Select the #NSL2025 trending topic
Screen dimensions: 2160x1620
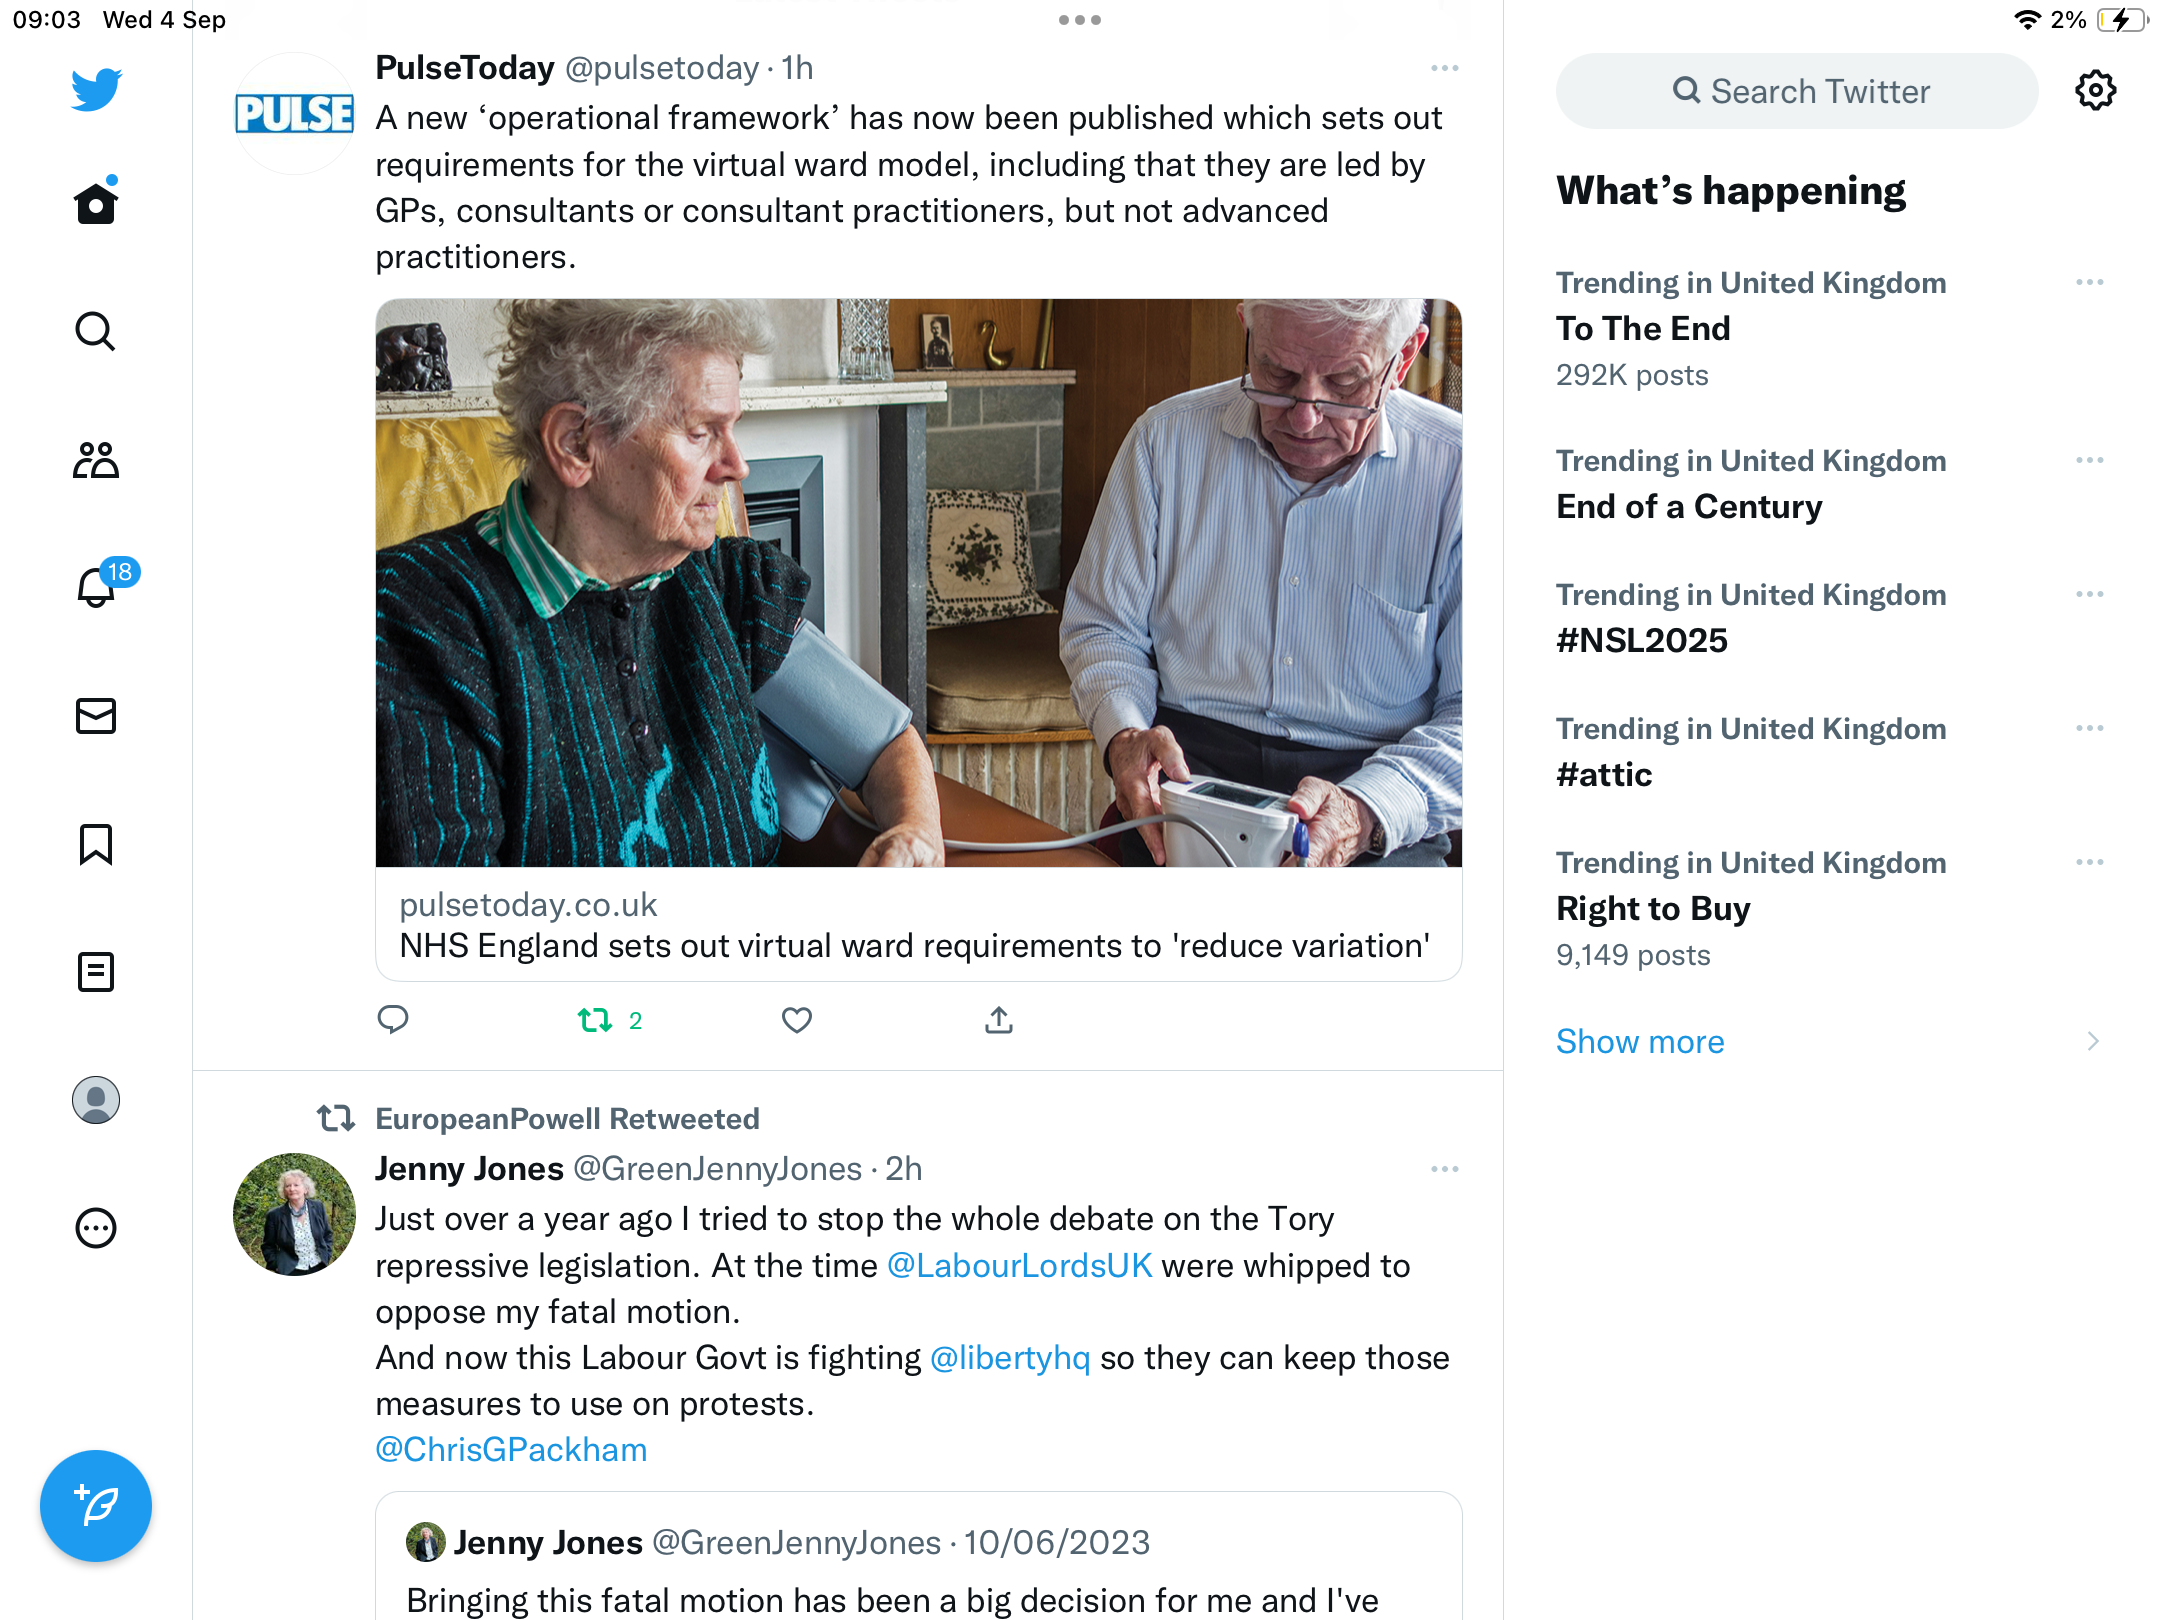click(1642, 640)
